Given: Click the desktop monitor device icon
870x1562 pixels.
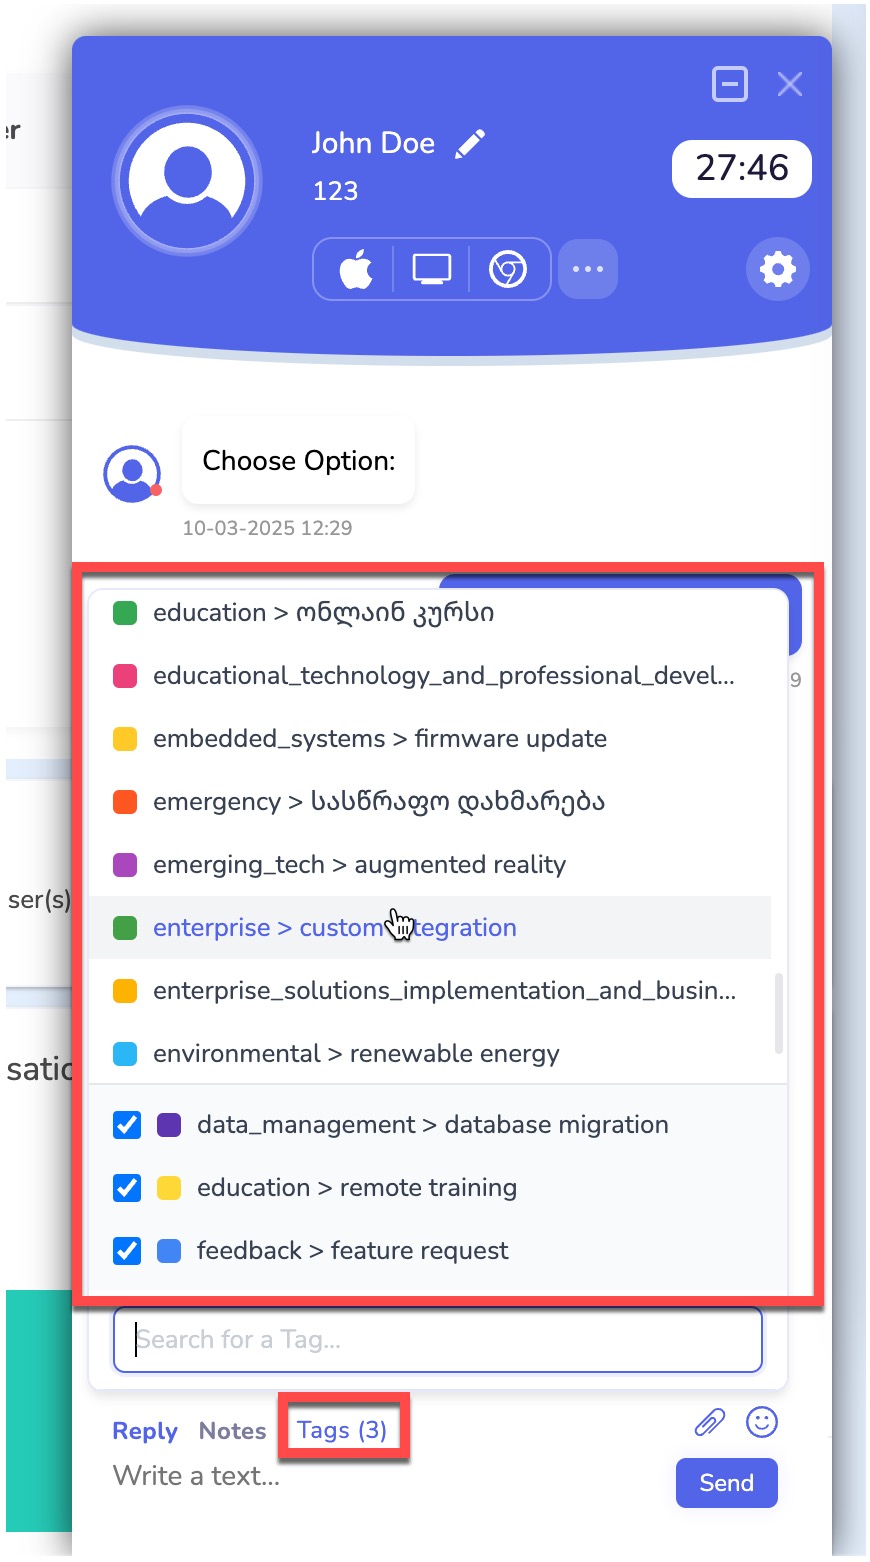Looking at the screenshot, I should coord(432,269).
